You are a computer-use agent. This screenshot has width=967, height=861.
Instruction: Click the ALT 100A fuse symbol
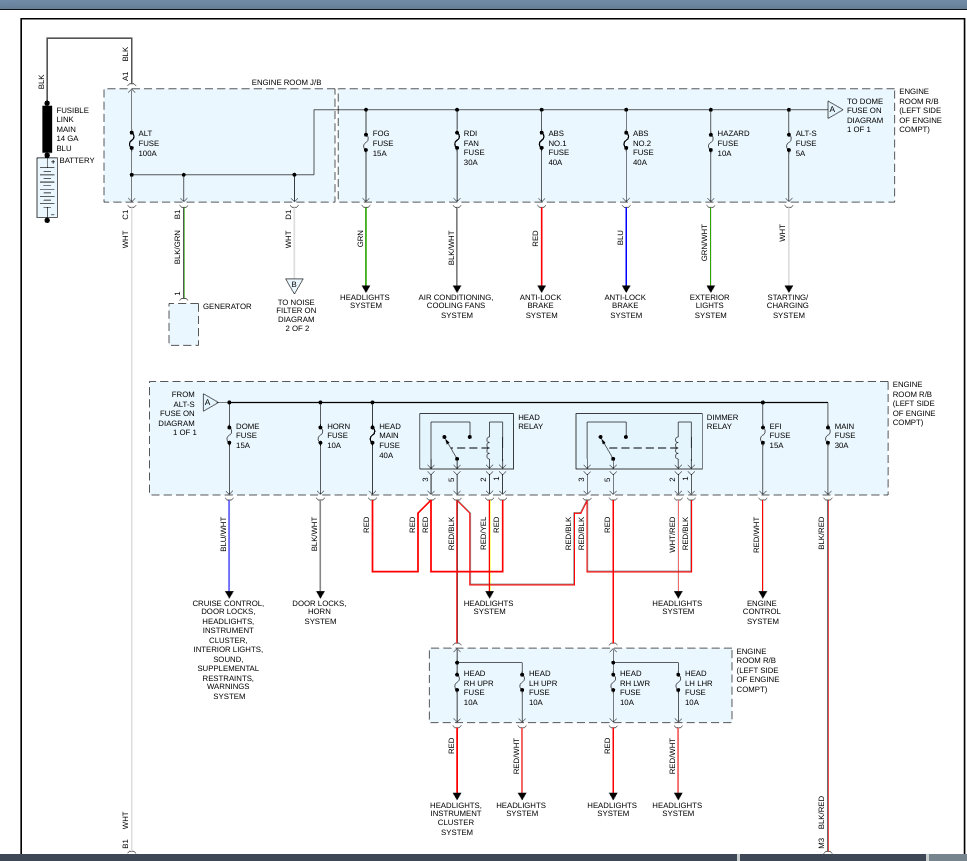(x=131, y=142)
